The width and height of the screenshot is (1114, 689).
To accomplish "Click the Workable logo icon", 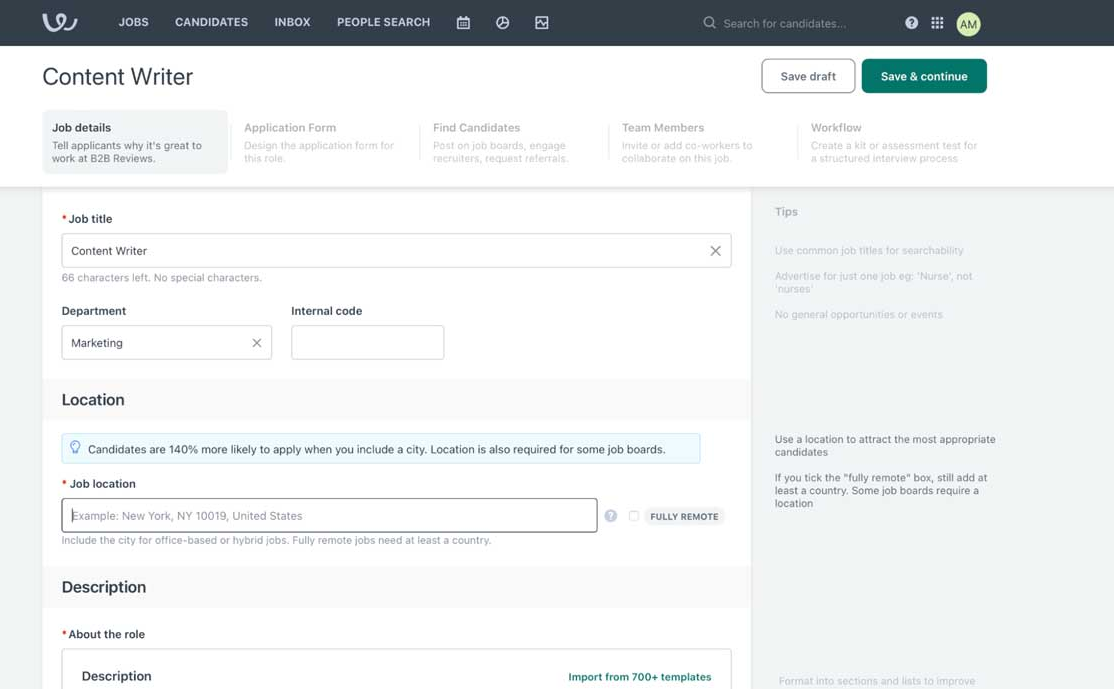I will 59,22.
